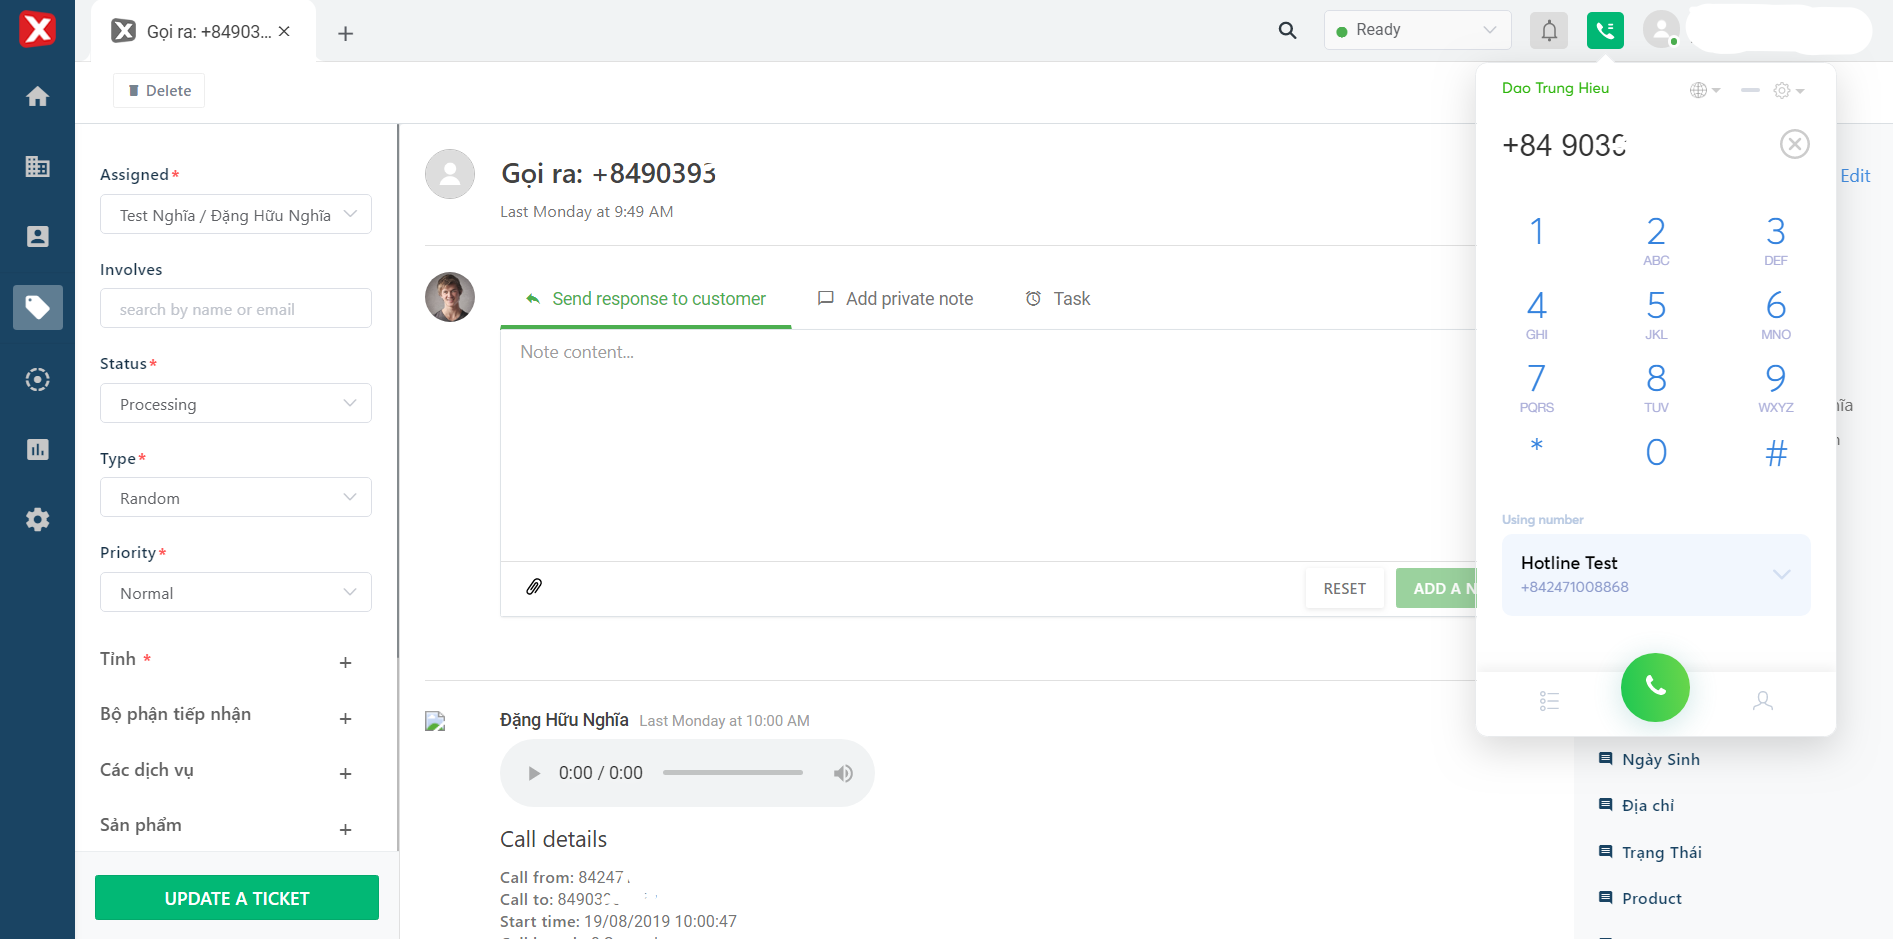This screenshot has height=939, width=1893.
Task: Play the call recording audio
Action: pyautogui.click(x=534, y=773)
